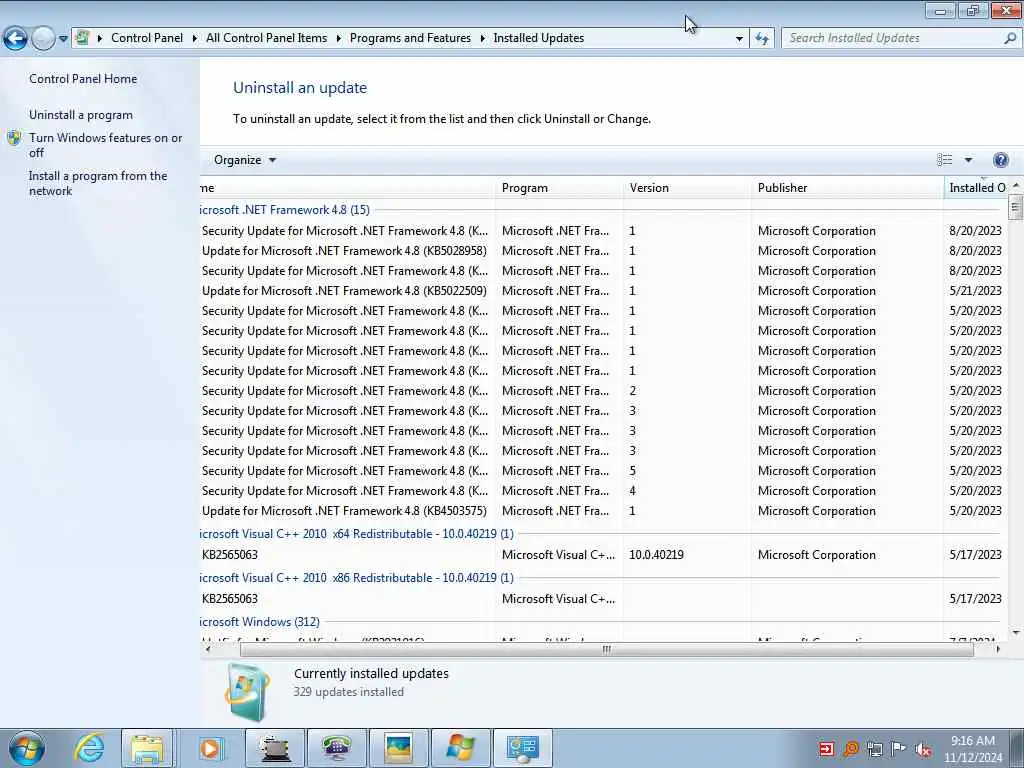This screenshot has height=768, width=1024.
Task: Collapse the Microsoft .NET Framework 4.8 (15) group
Action: click(x=285, y=210)
